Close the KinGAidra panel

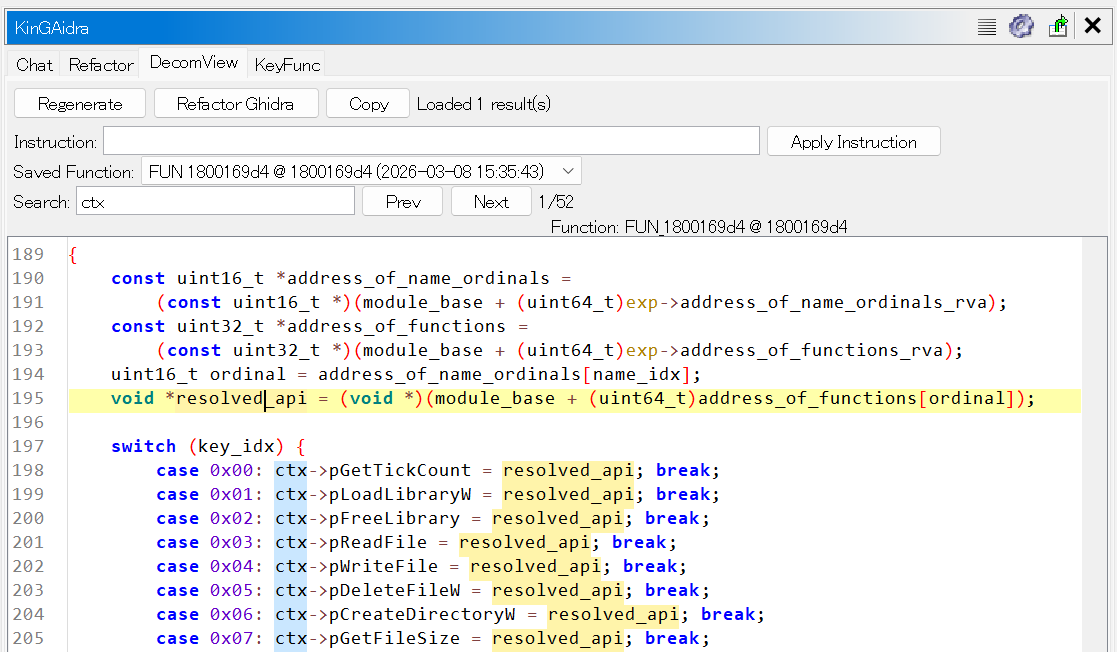(1093, 26)
